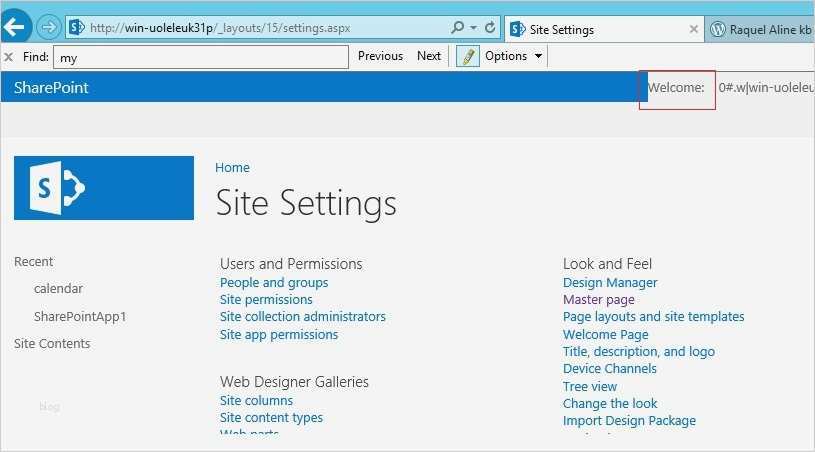
Task: Click the browser forward arrow button
Action: coord(50,28)
